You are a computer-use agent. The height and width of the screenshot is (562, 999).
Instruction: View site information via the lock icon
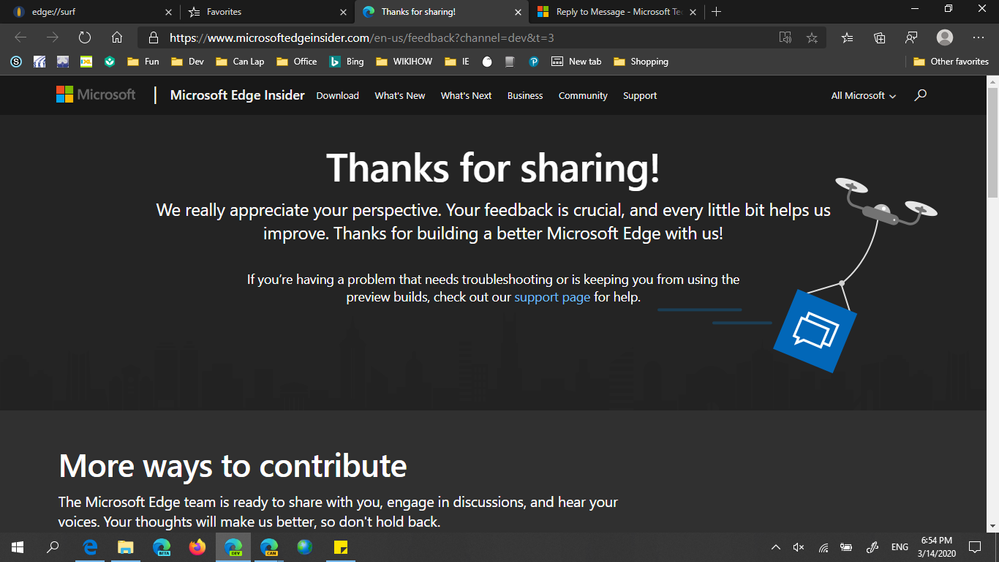pos(153,38)
